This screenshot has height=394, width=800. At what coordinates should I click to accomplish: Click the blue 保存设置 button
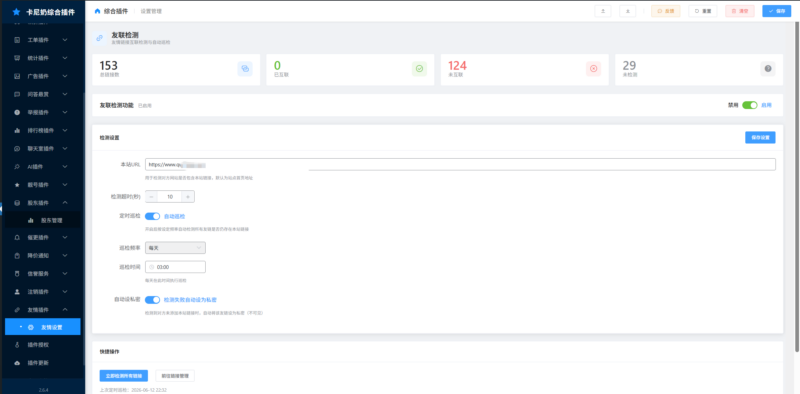[760, 137]
